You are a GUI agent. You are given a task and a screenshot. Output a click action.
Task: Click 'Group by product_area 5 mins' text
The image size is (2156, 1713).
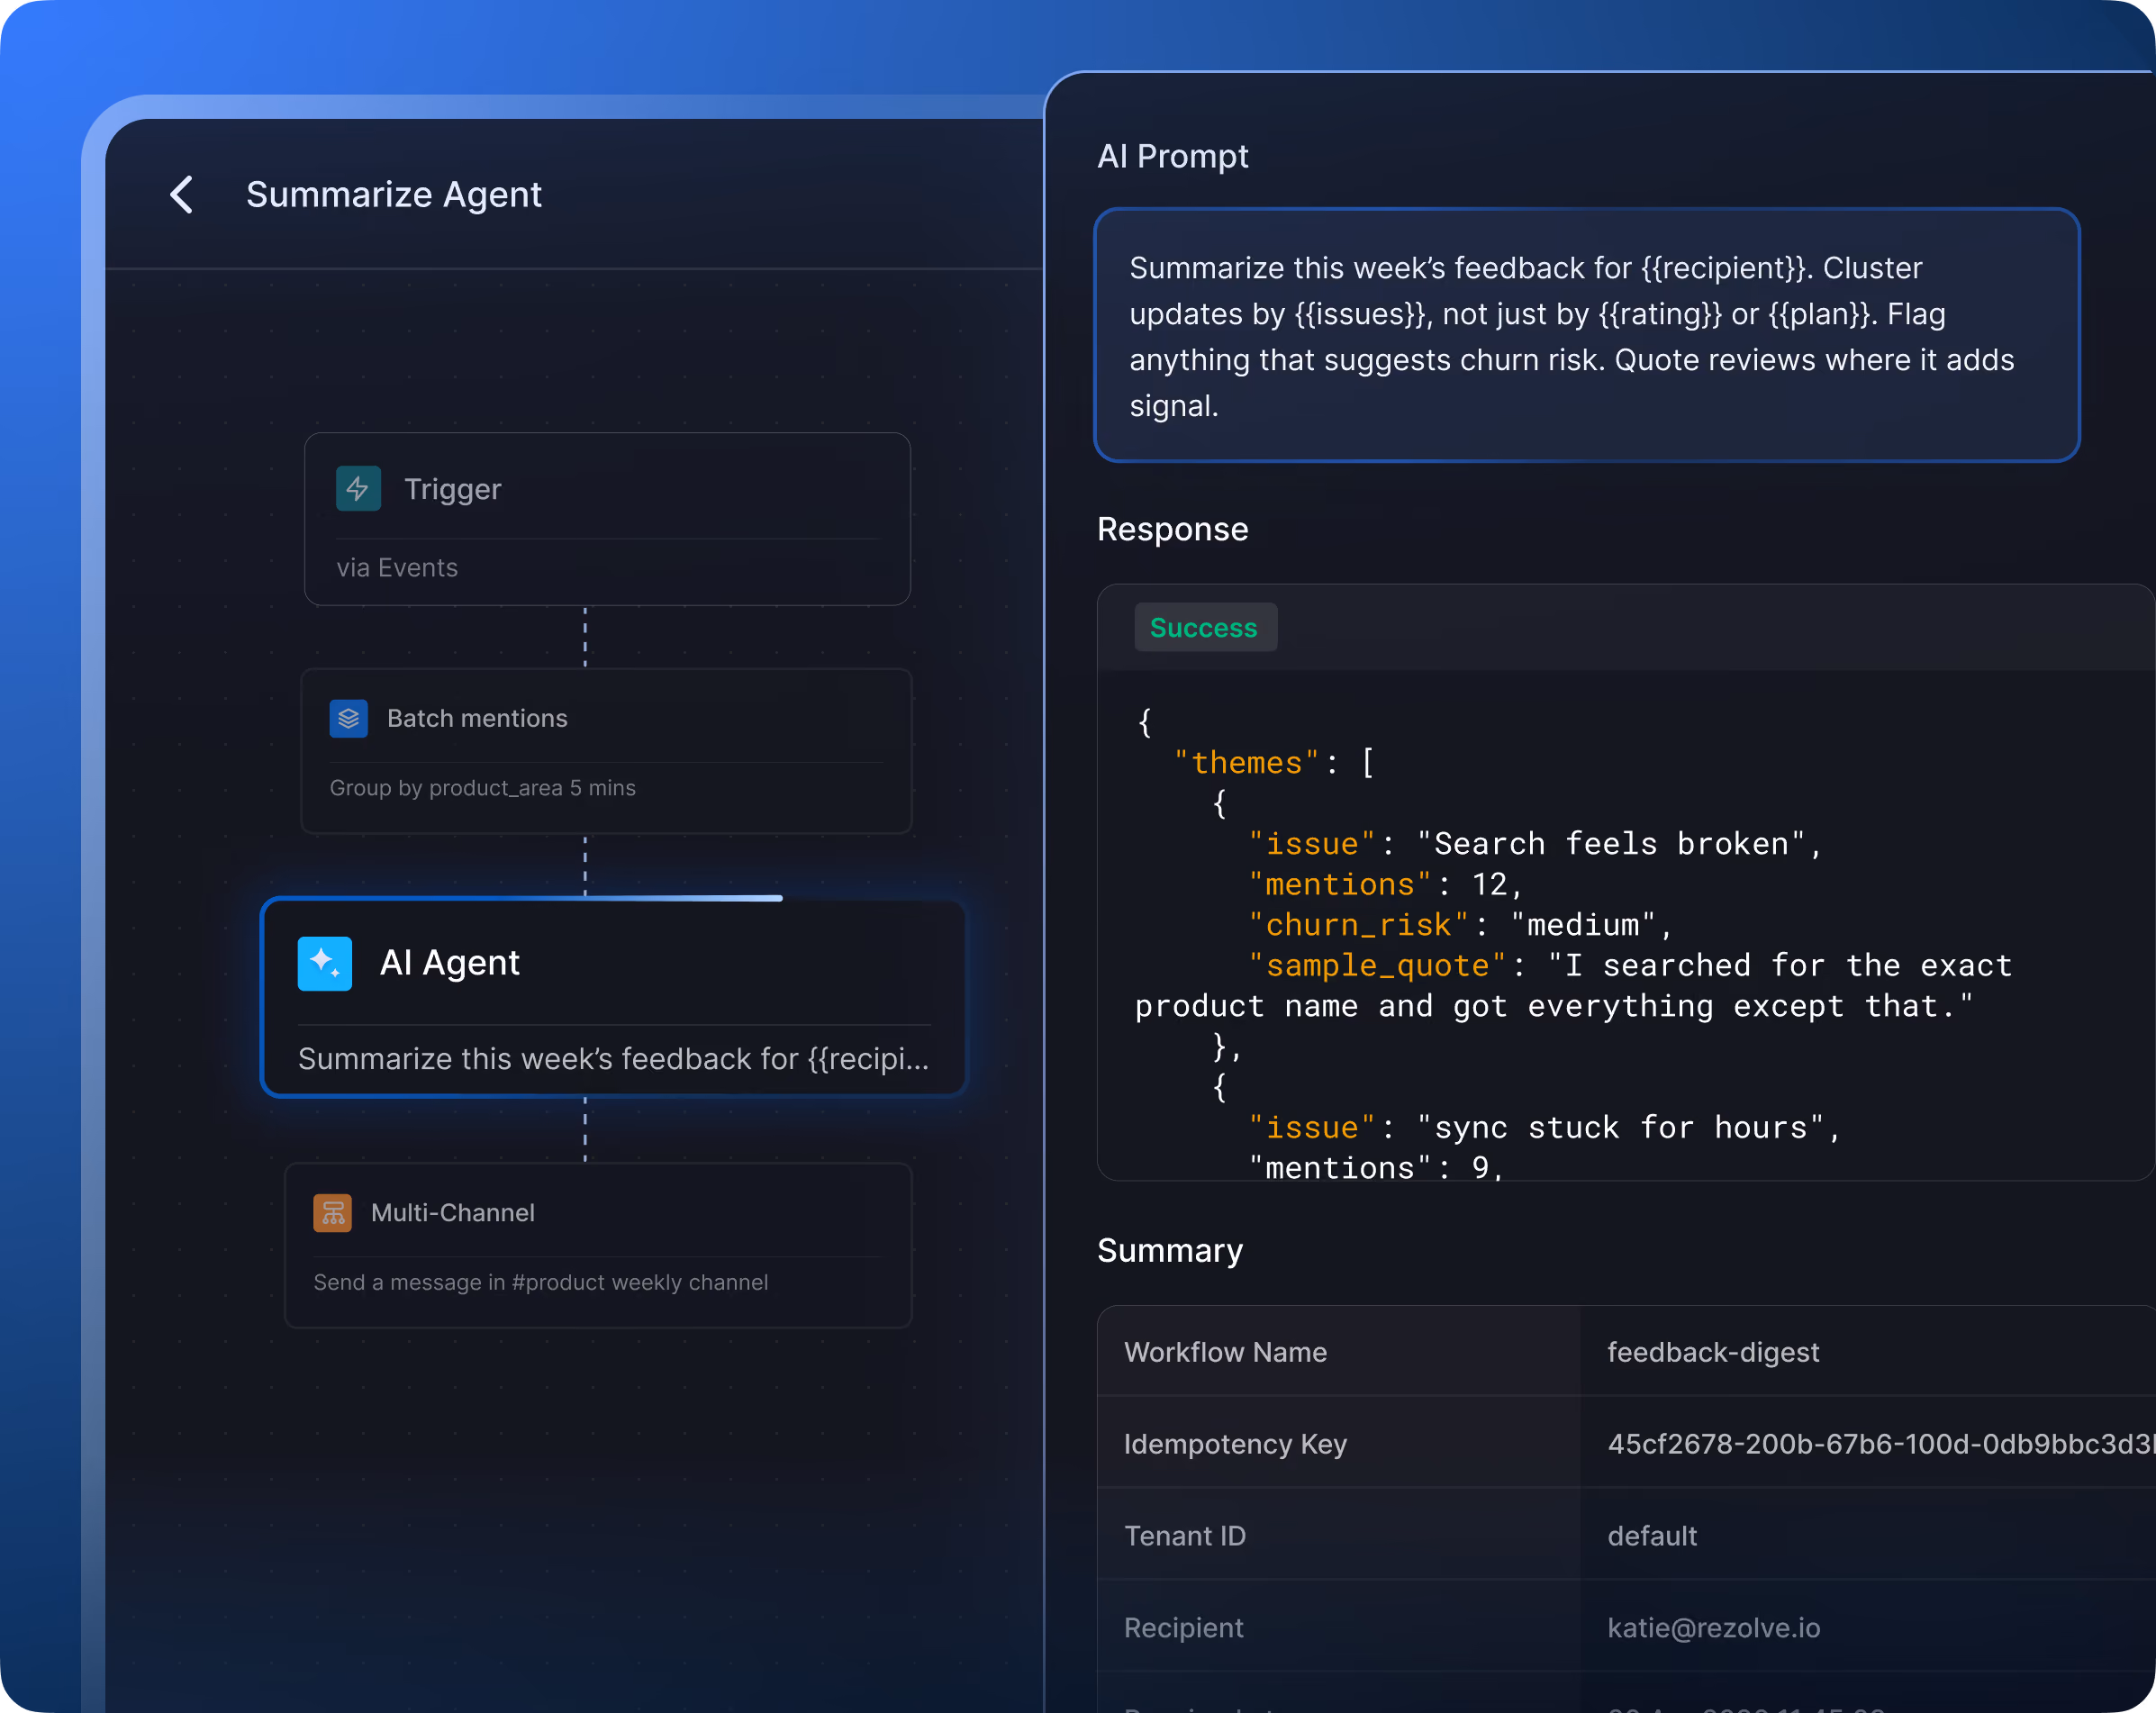483,788
